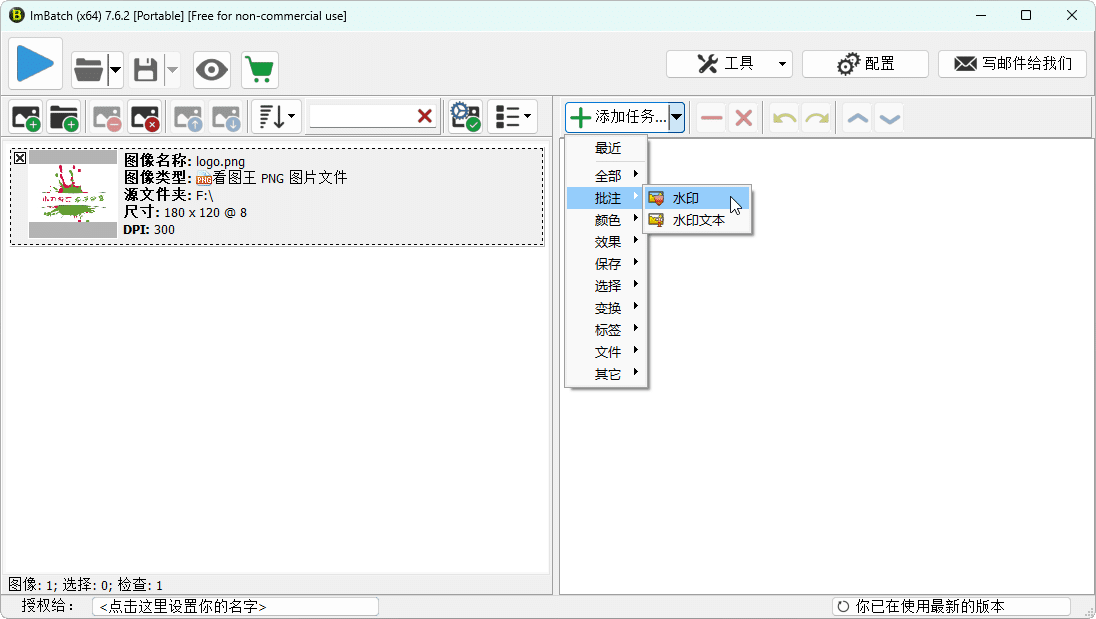Click the authorization name input field
This screenshot has height=619, width=1096.
point(235,605)
